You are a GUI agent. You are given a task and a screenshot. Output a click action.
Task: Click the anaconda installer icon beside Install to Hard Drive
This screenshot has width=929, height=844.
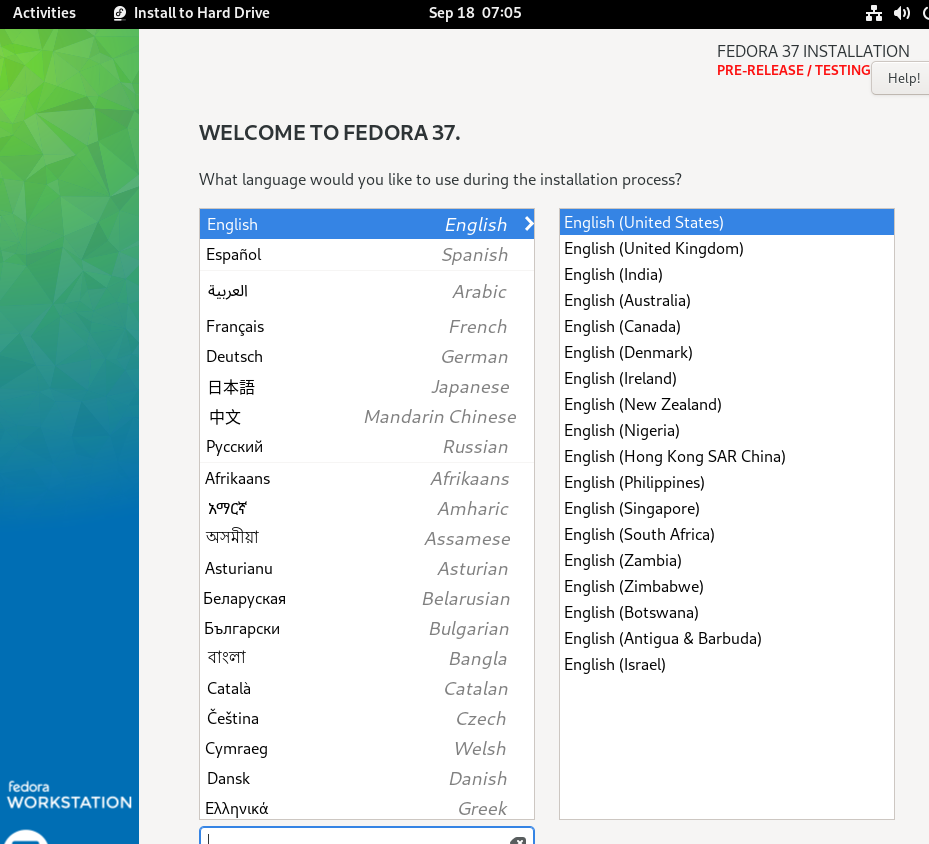(x=120, y=14)
